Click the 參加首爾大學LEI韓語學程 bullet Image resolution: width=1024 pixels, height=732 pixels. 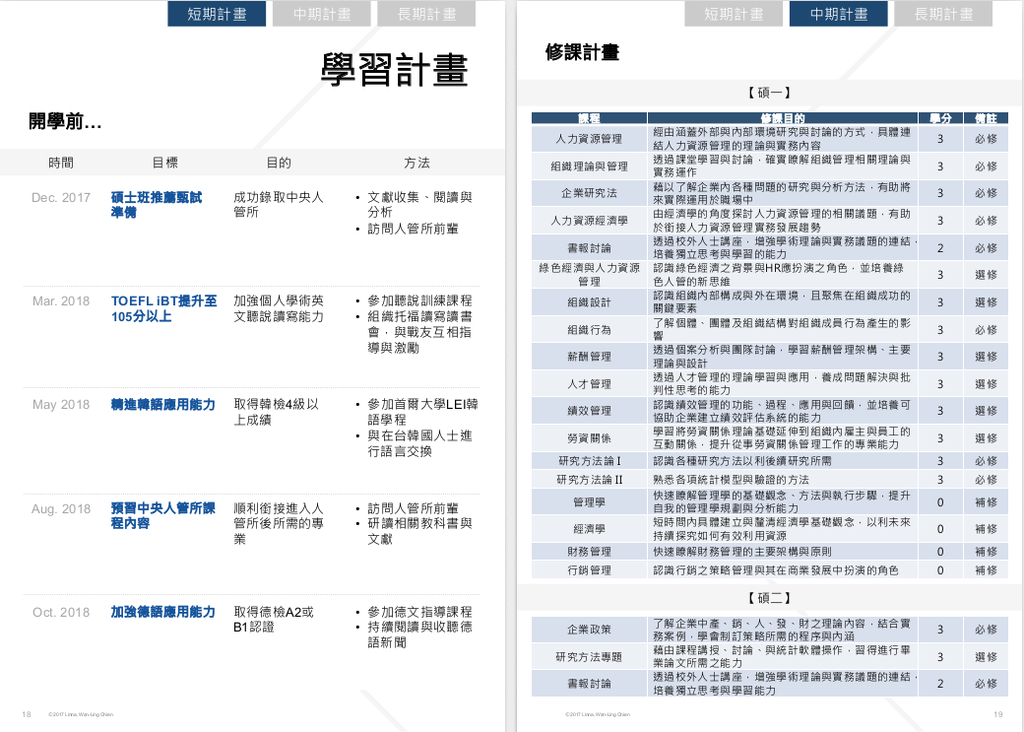(x=423, y=412)
